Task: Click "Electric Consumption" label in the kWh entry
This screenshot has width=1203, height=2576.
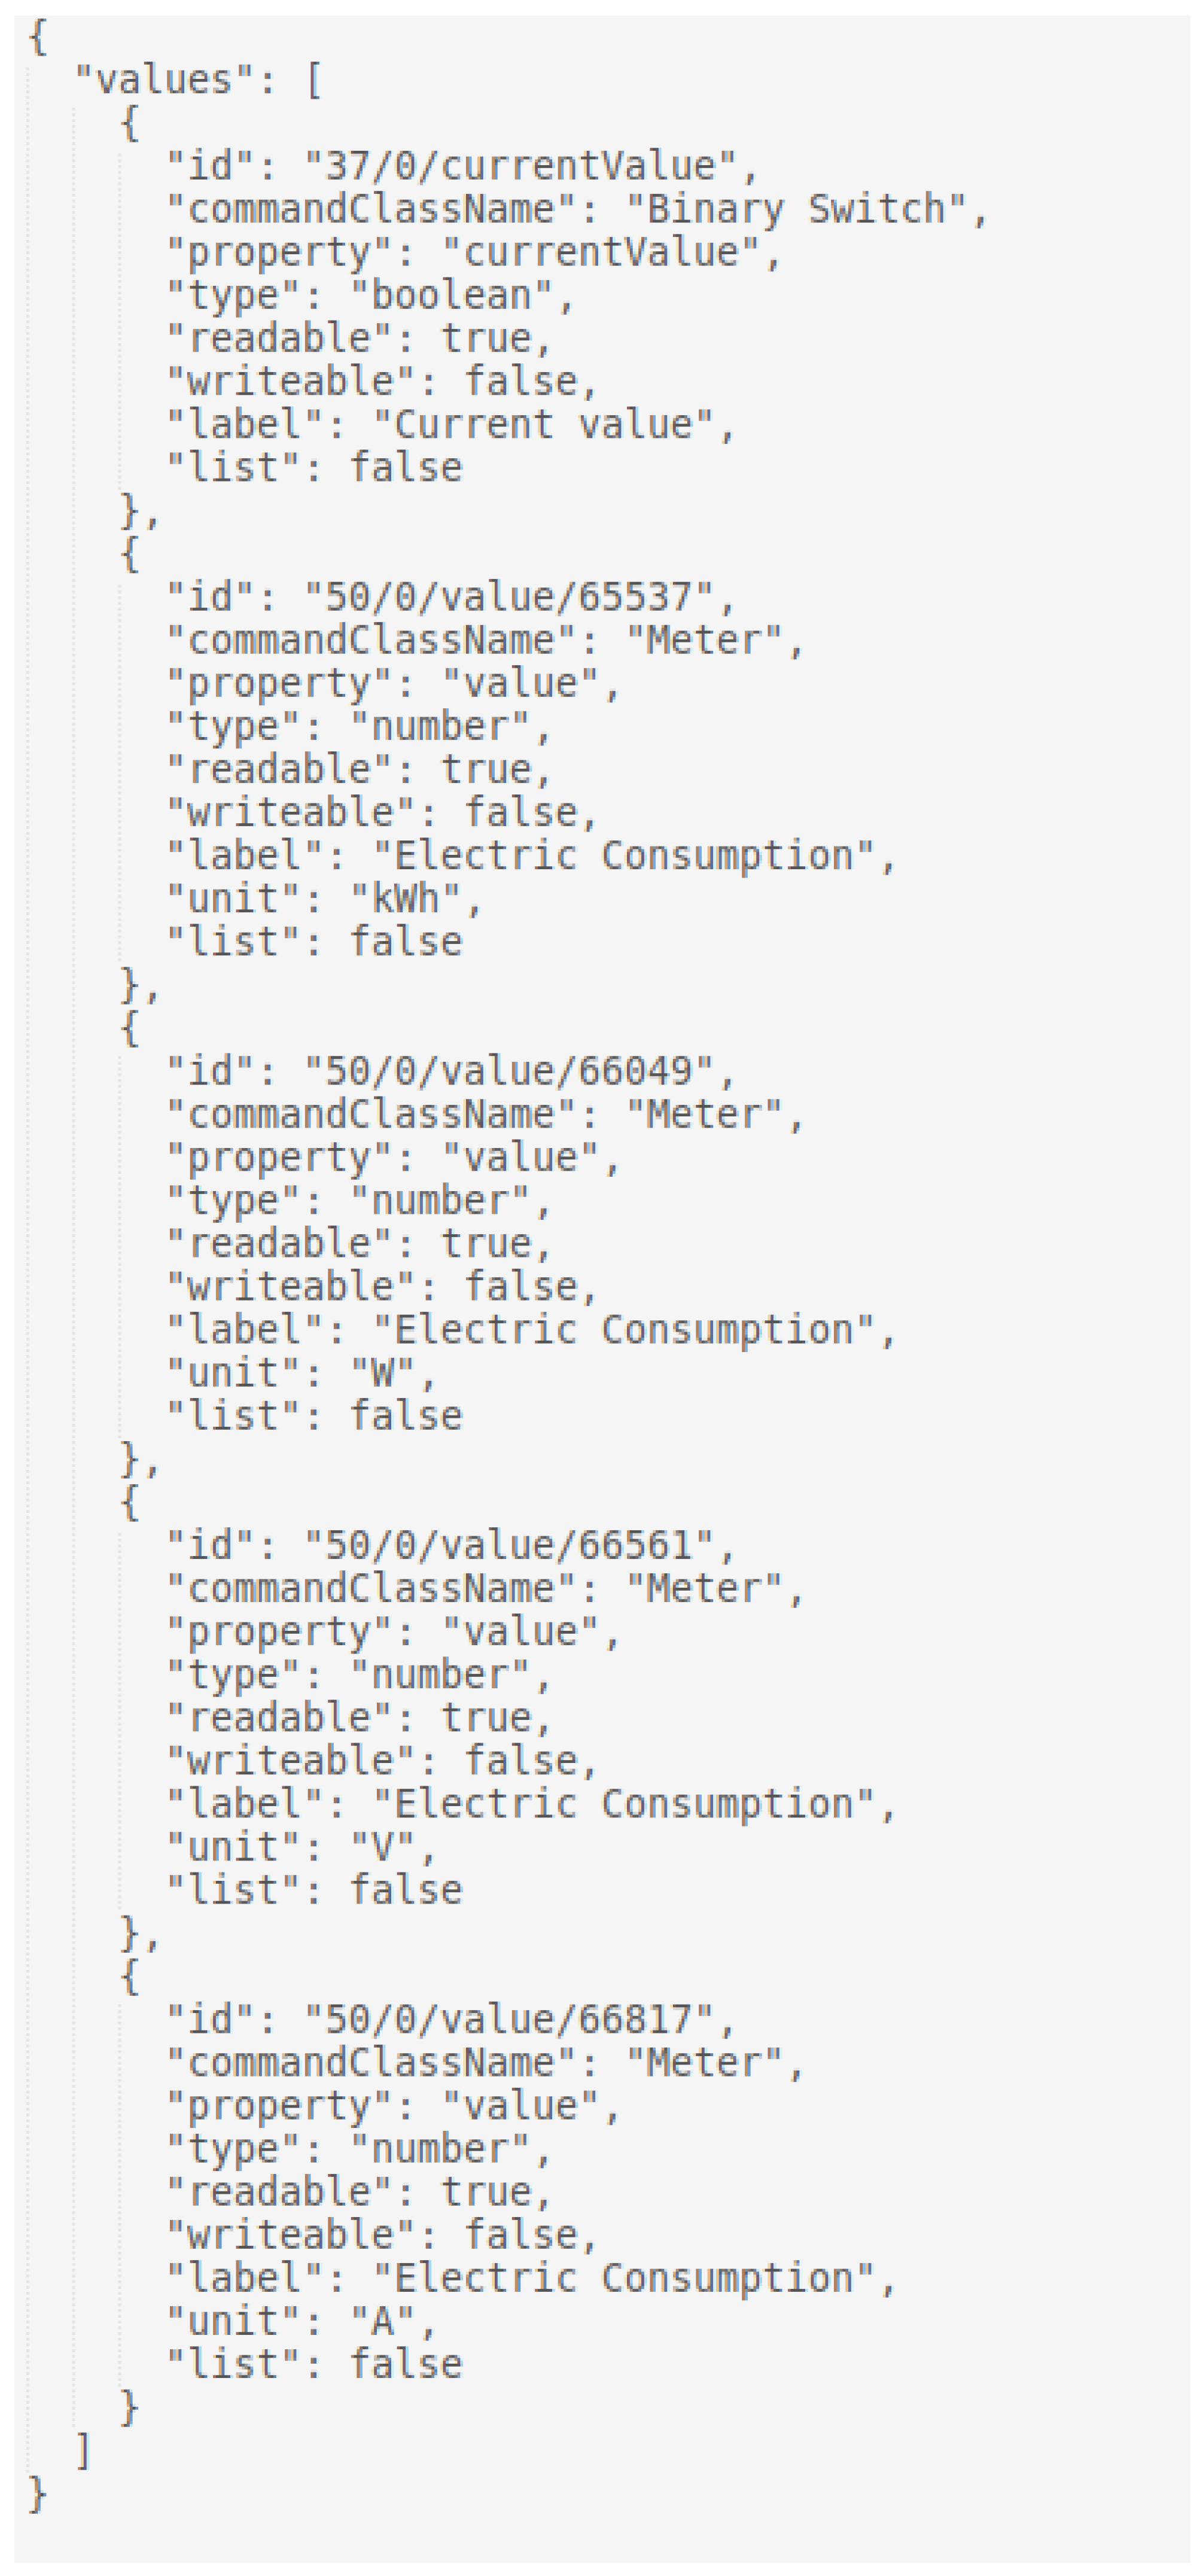Action: 623,856
